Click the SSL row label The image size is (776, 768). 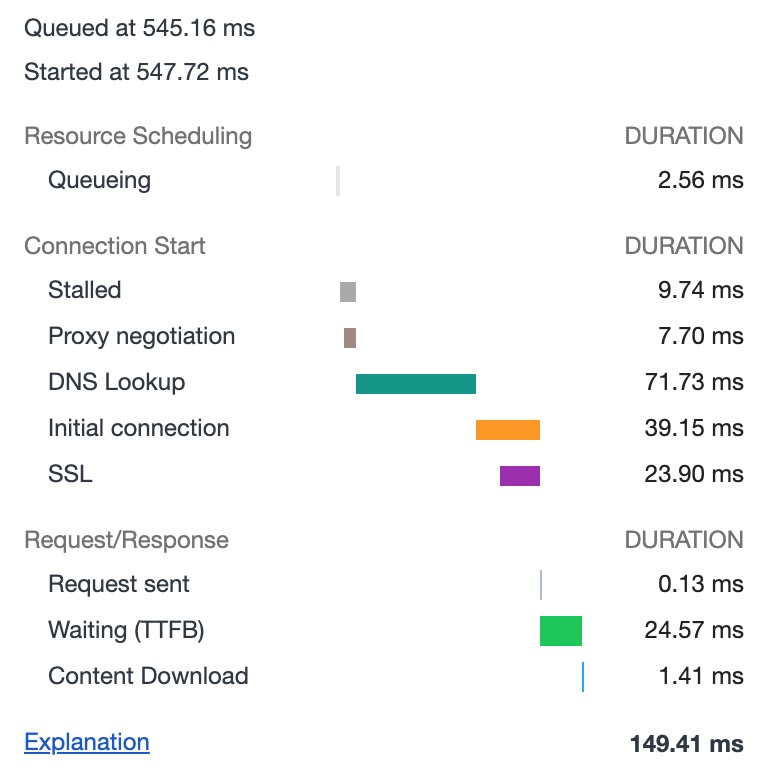pos(70,474)
